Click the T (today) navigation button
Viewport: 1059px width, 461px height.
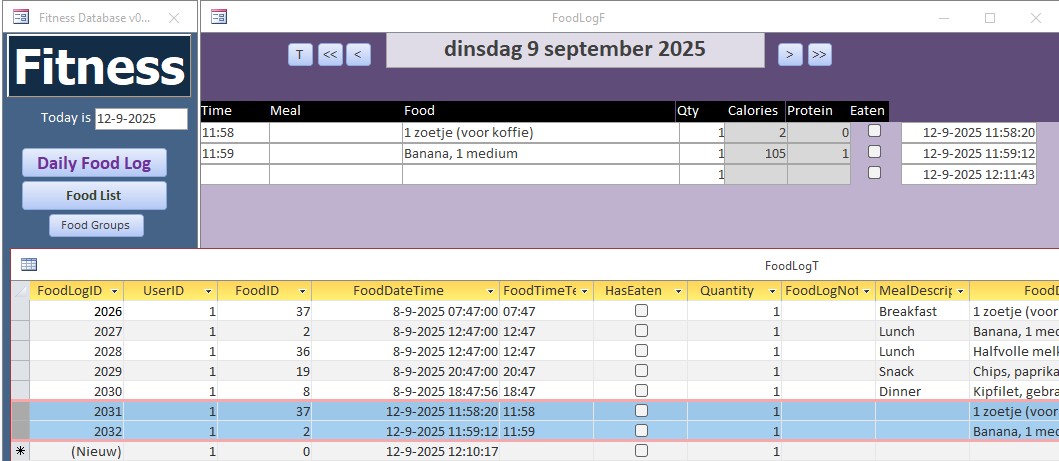point(300,55)
